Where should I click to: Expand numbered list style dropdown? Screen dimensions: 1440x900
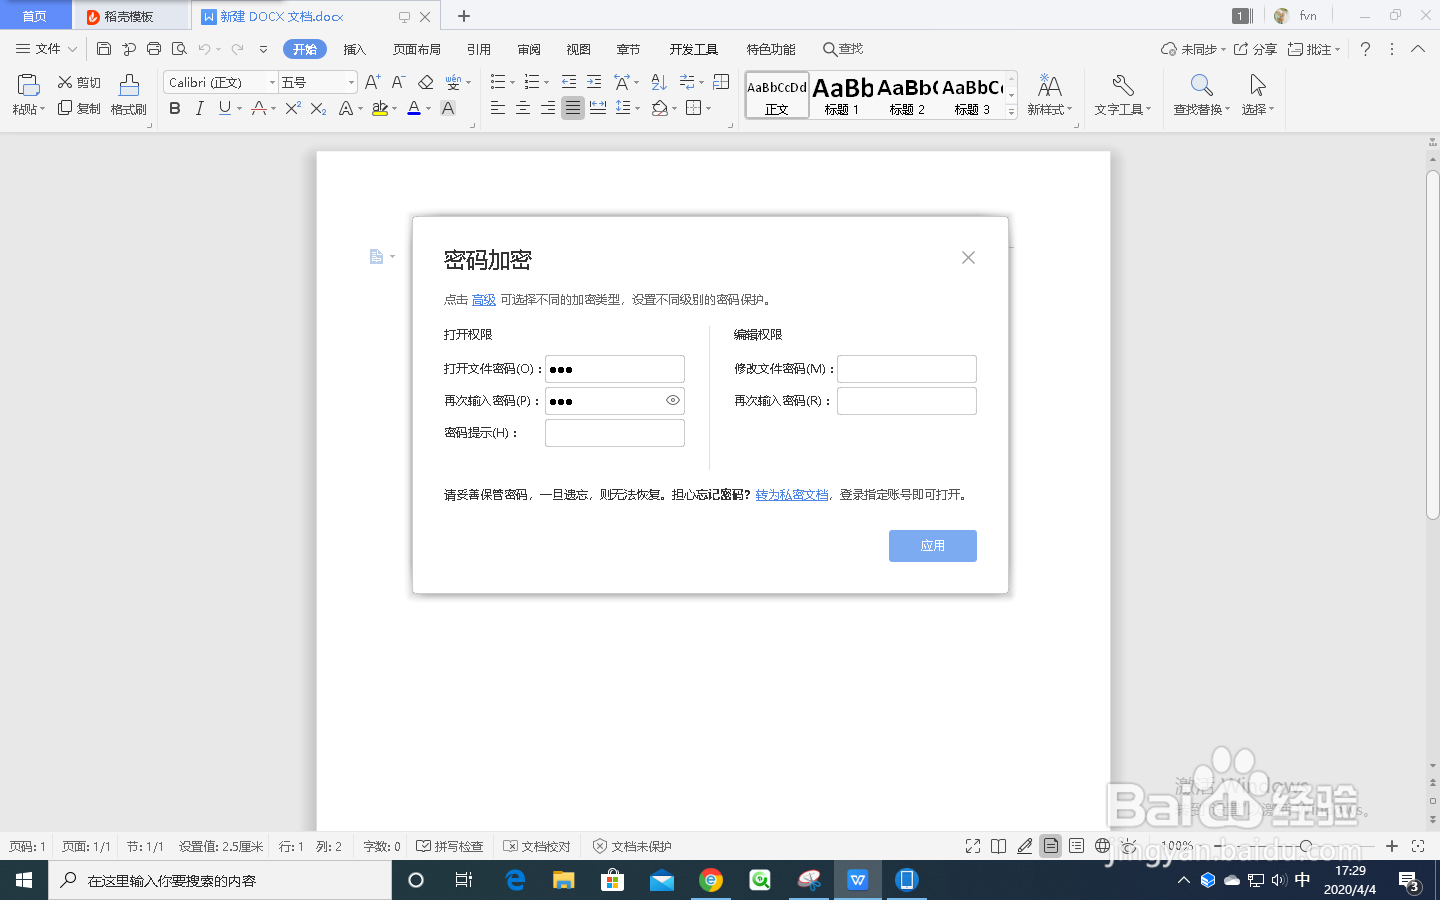point(546,83)
